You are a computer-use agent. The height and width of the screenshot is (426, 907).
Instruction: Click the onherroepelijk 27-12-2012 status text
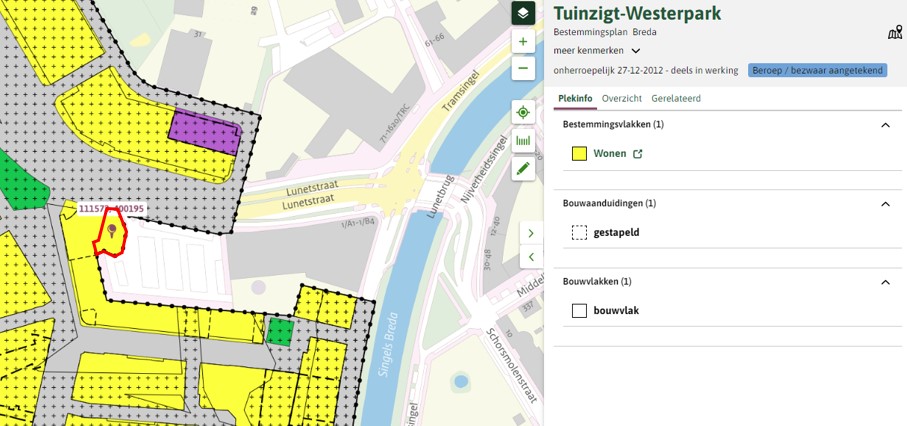tap(646, 70)
